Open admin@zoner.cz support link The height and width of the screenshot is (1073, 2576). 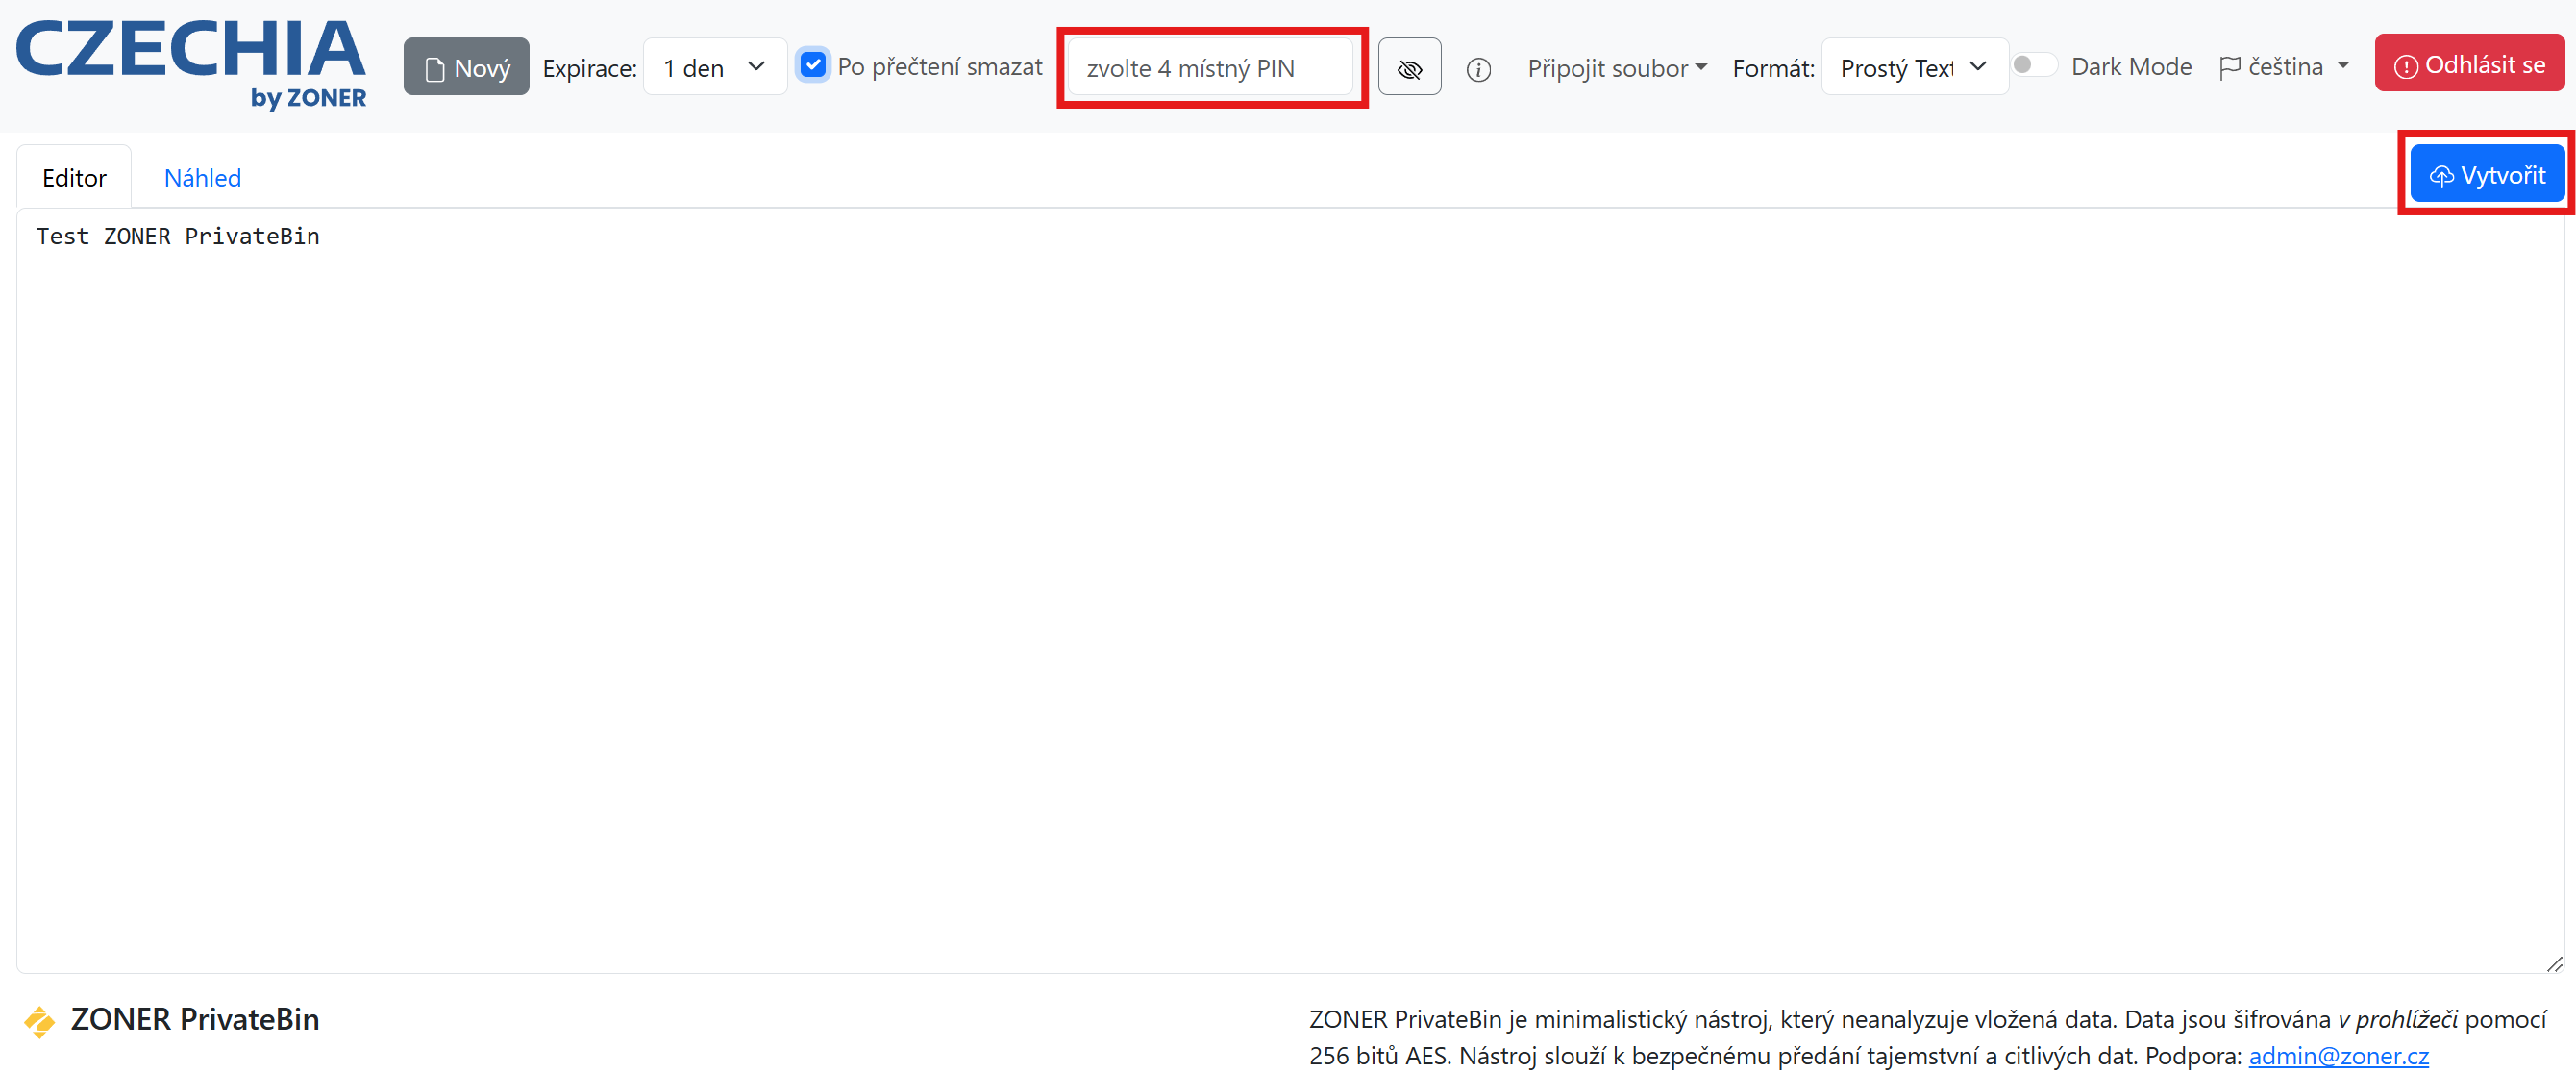click(2337, 1055)
